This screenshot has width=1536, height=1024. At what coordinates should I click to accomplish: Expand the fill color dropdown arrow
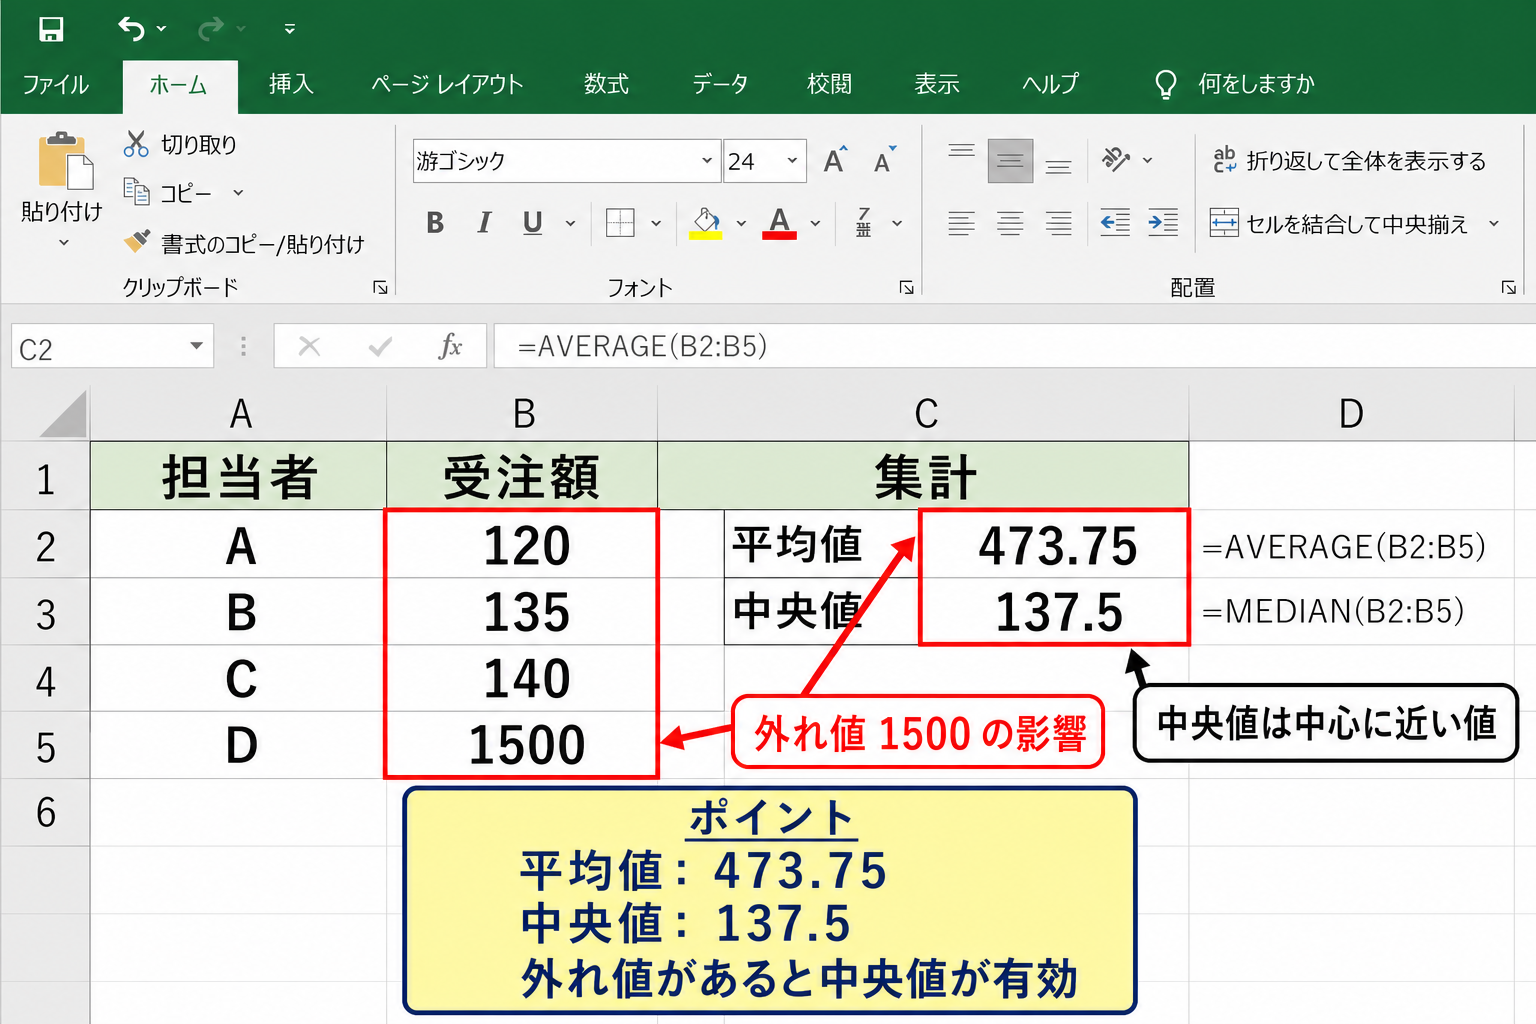point(741,224)
